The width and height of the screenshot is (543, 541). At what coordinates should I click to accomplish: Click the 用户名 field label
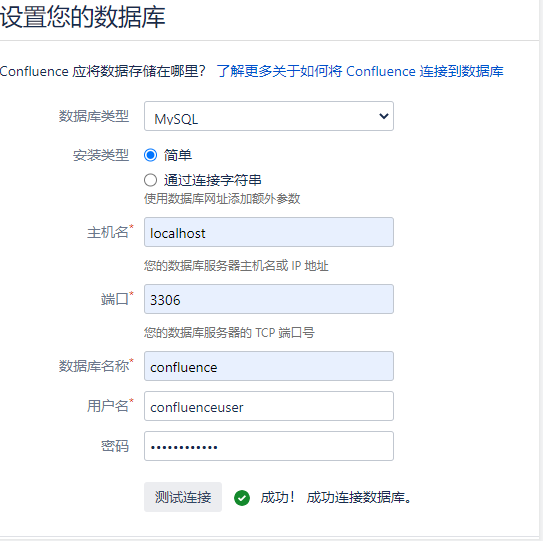click(110, 406)
